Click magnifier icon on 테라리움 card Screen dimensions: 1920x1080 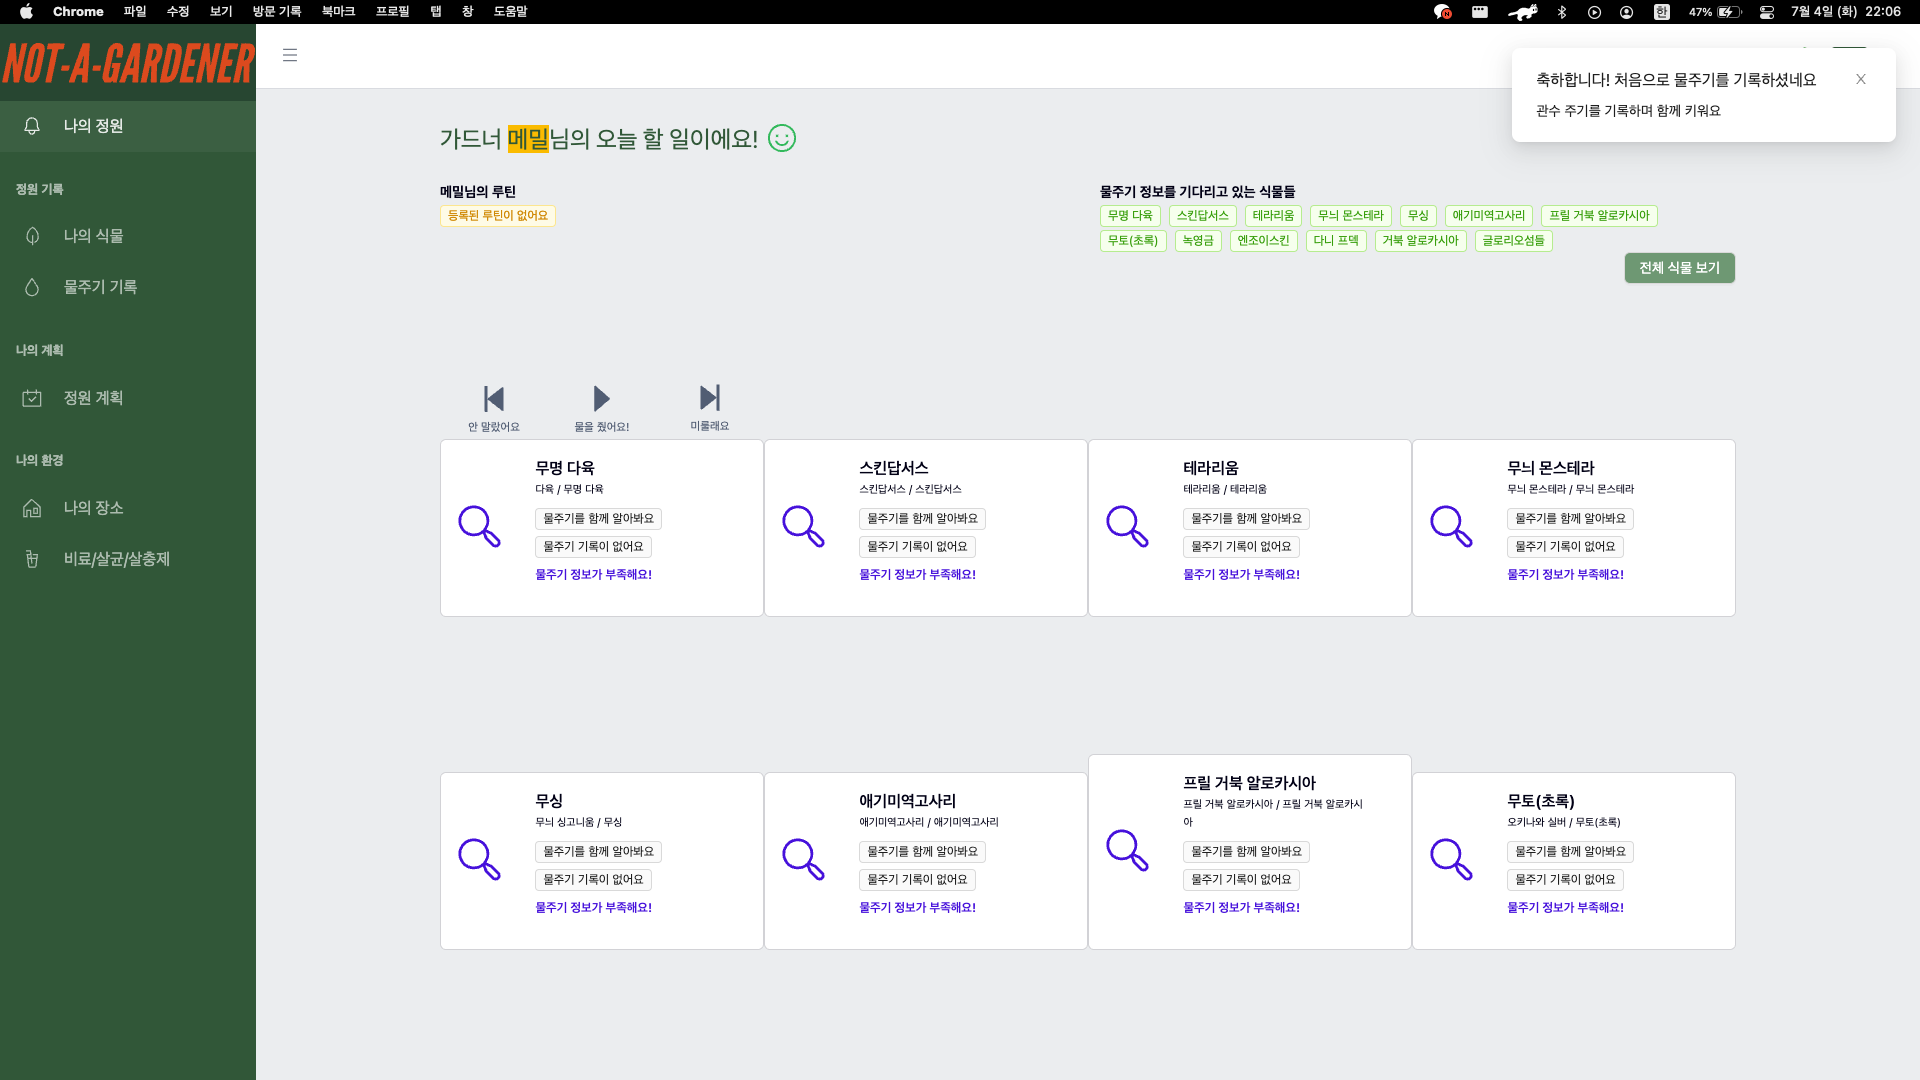point(1127,526)
